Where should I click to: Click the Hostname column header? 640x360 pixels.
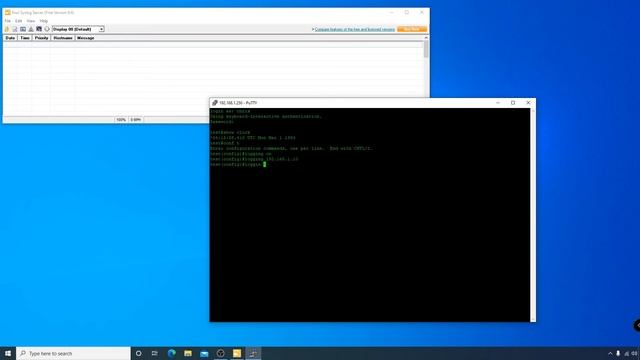point(63,38)
